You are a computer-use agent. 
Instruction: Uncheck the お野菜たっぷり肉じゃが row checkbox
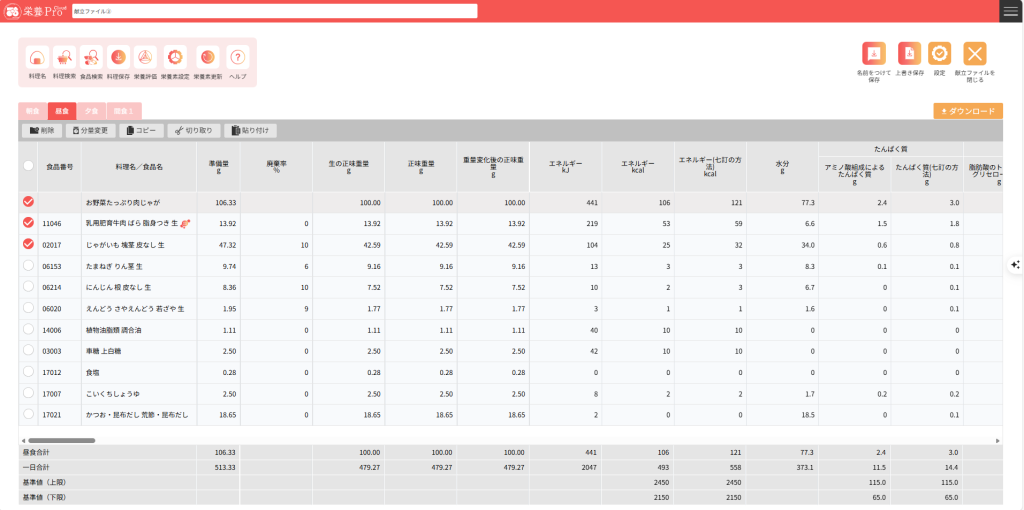[x=28, y=202]
